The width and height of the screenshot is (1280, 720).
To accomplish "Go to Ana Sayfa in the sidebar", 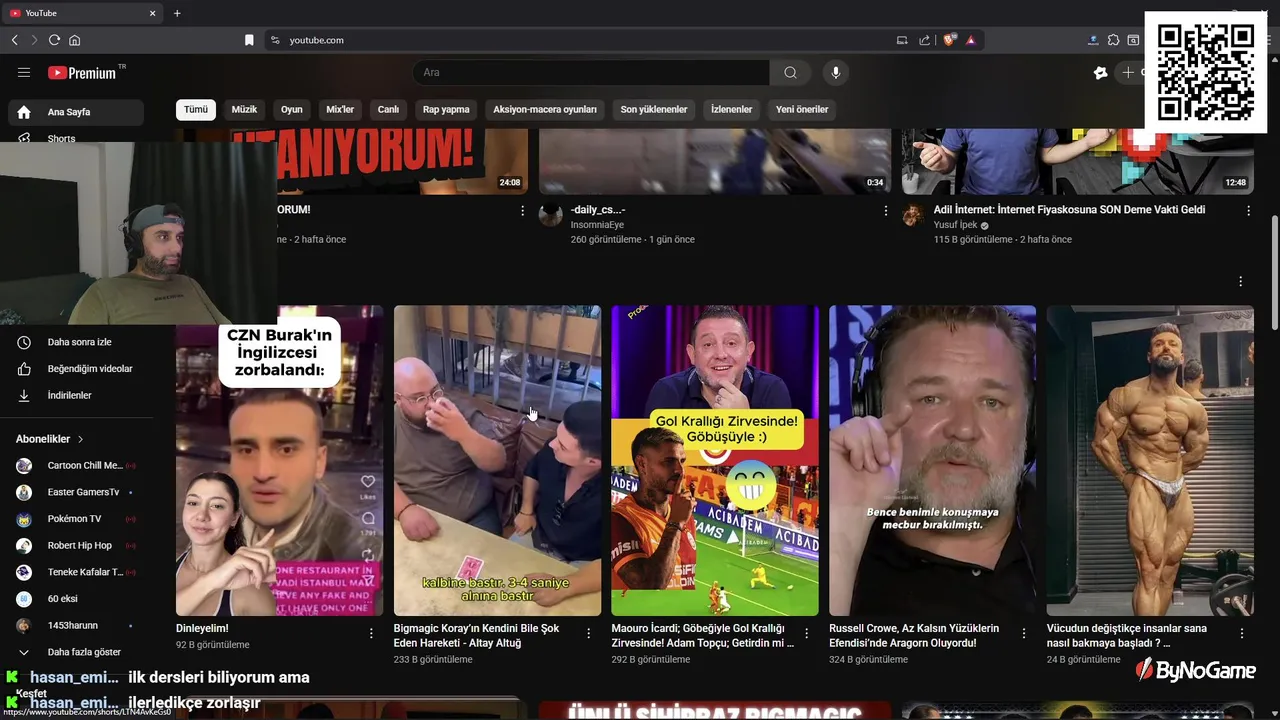I will [76, 112].
